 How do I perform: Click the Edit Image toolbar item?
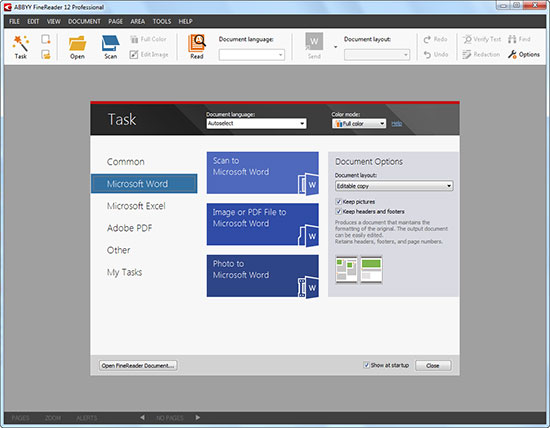(149, 54)
